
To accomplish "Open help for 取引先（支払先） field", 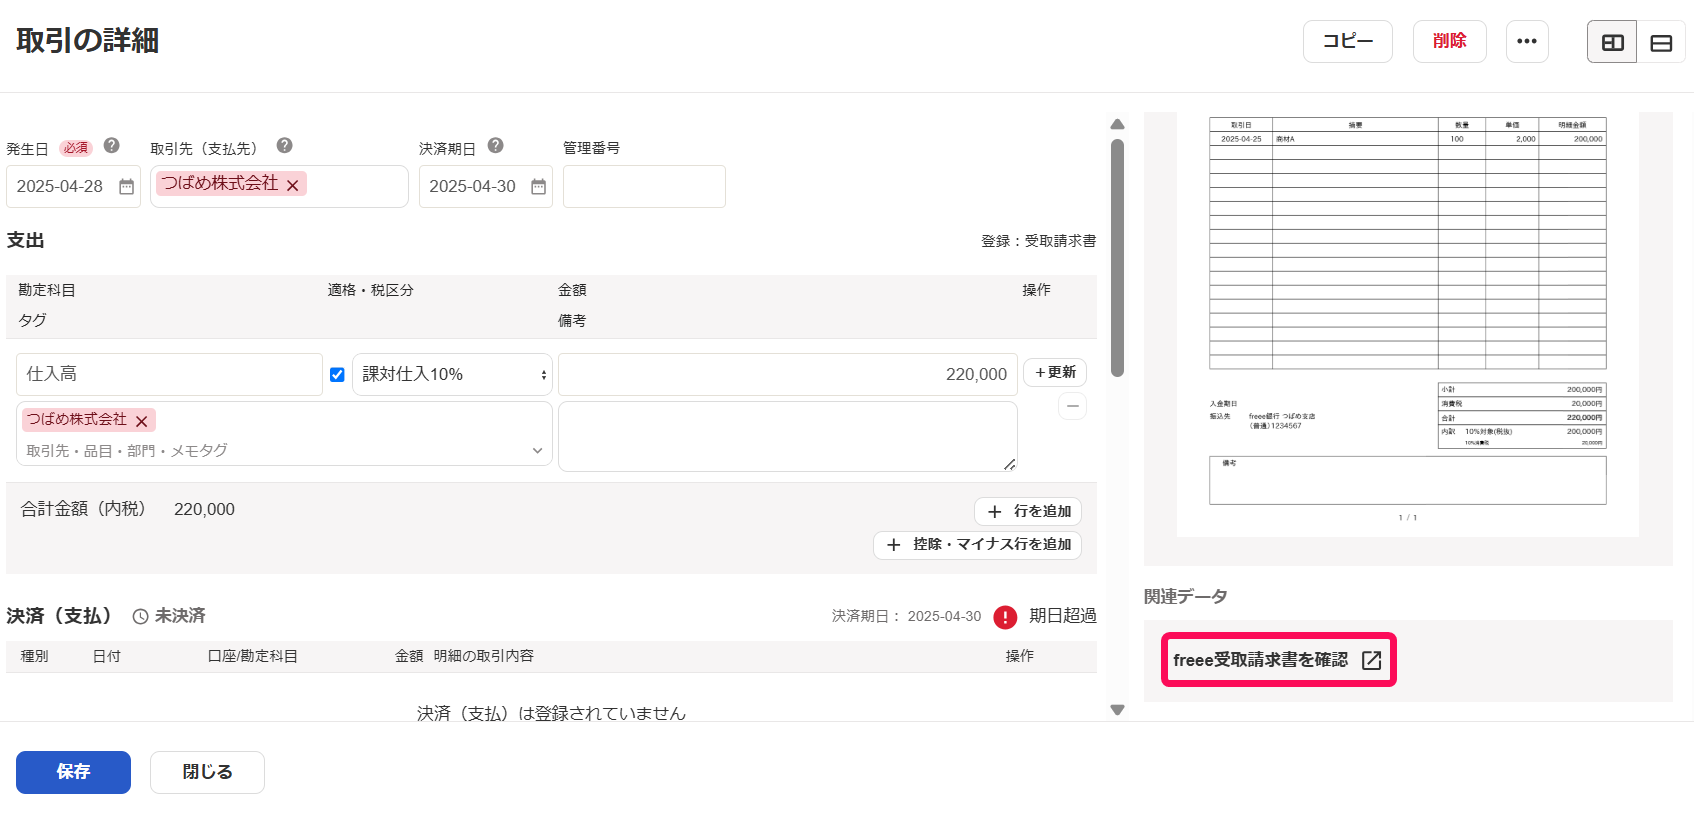I will (x=285, y=146).
